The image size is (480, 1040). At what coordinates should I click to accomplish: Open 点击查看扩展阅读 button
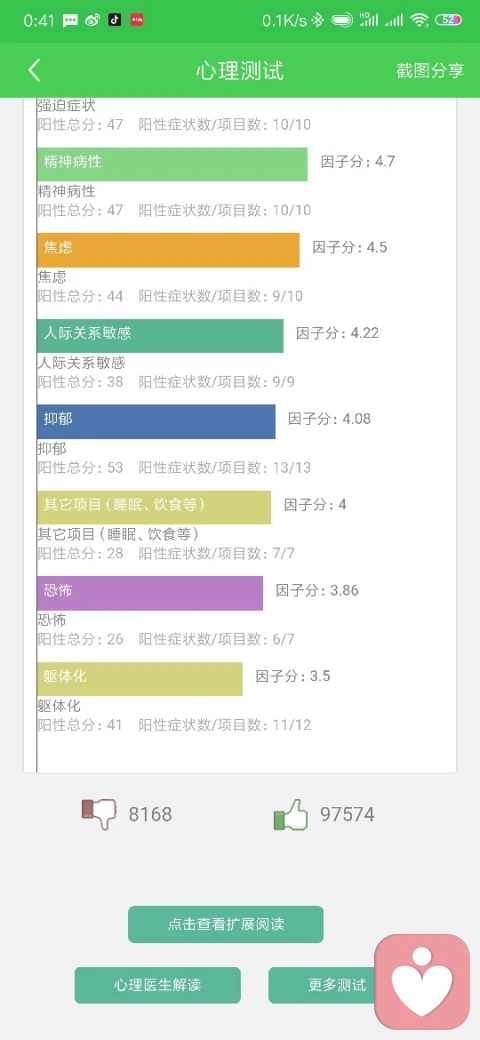point(225,924)
